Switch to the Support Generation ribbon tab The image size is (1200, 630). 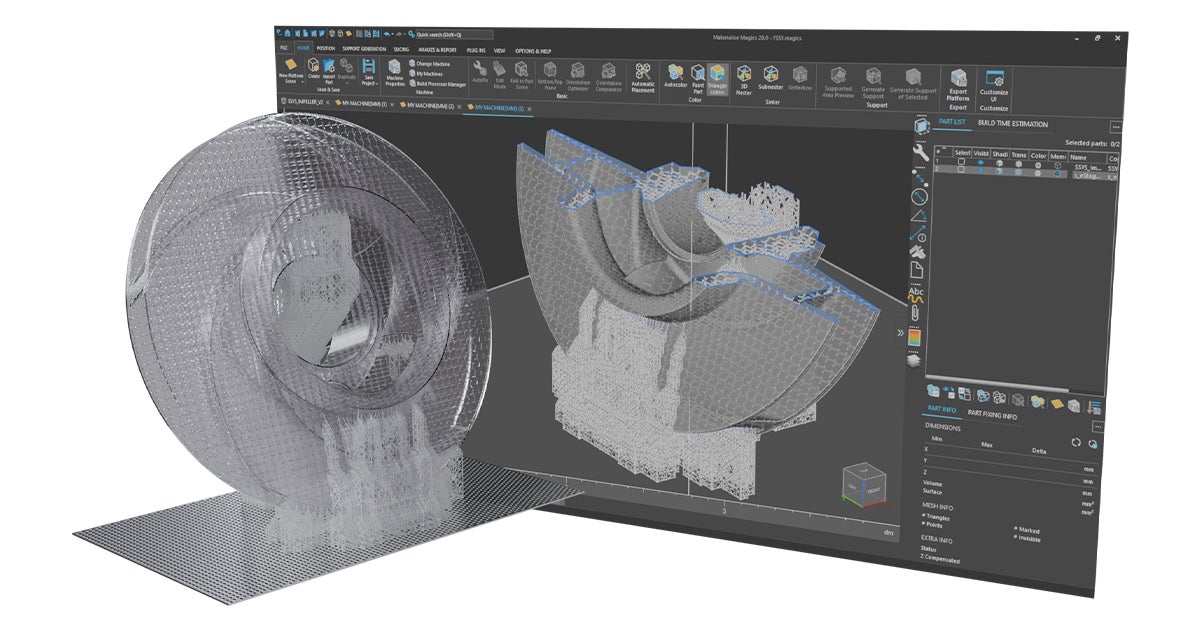(364, 47)
